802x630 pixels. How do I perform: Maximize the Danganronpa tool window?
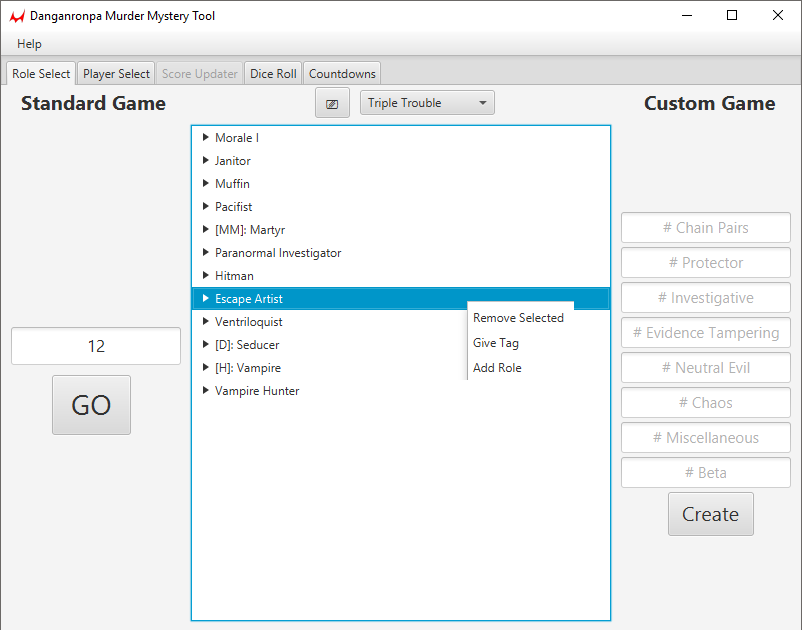point(732,15)
